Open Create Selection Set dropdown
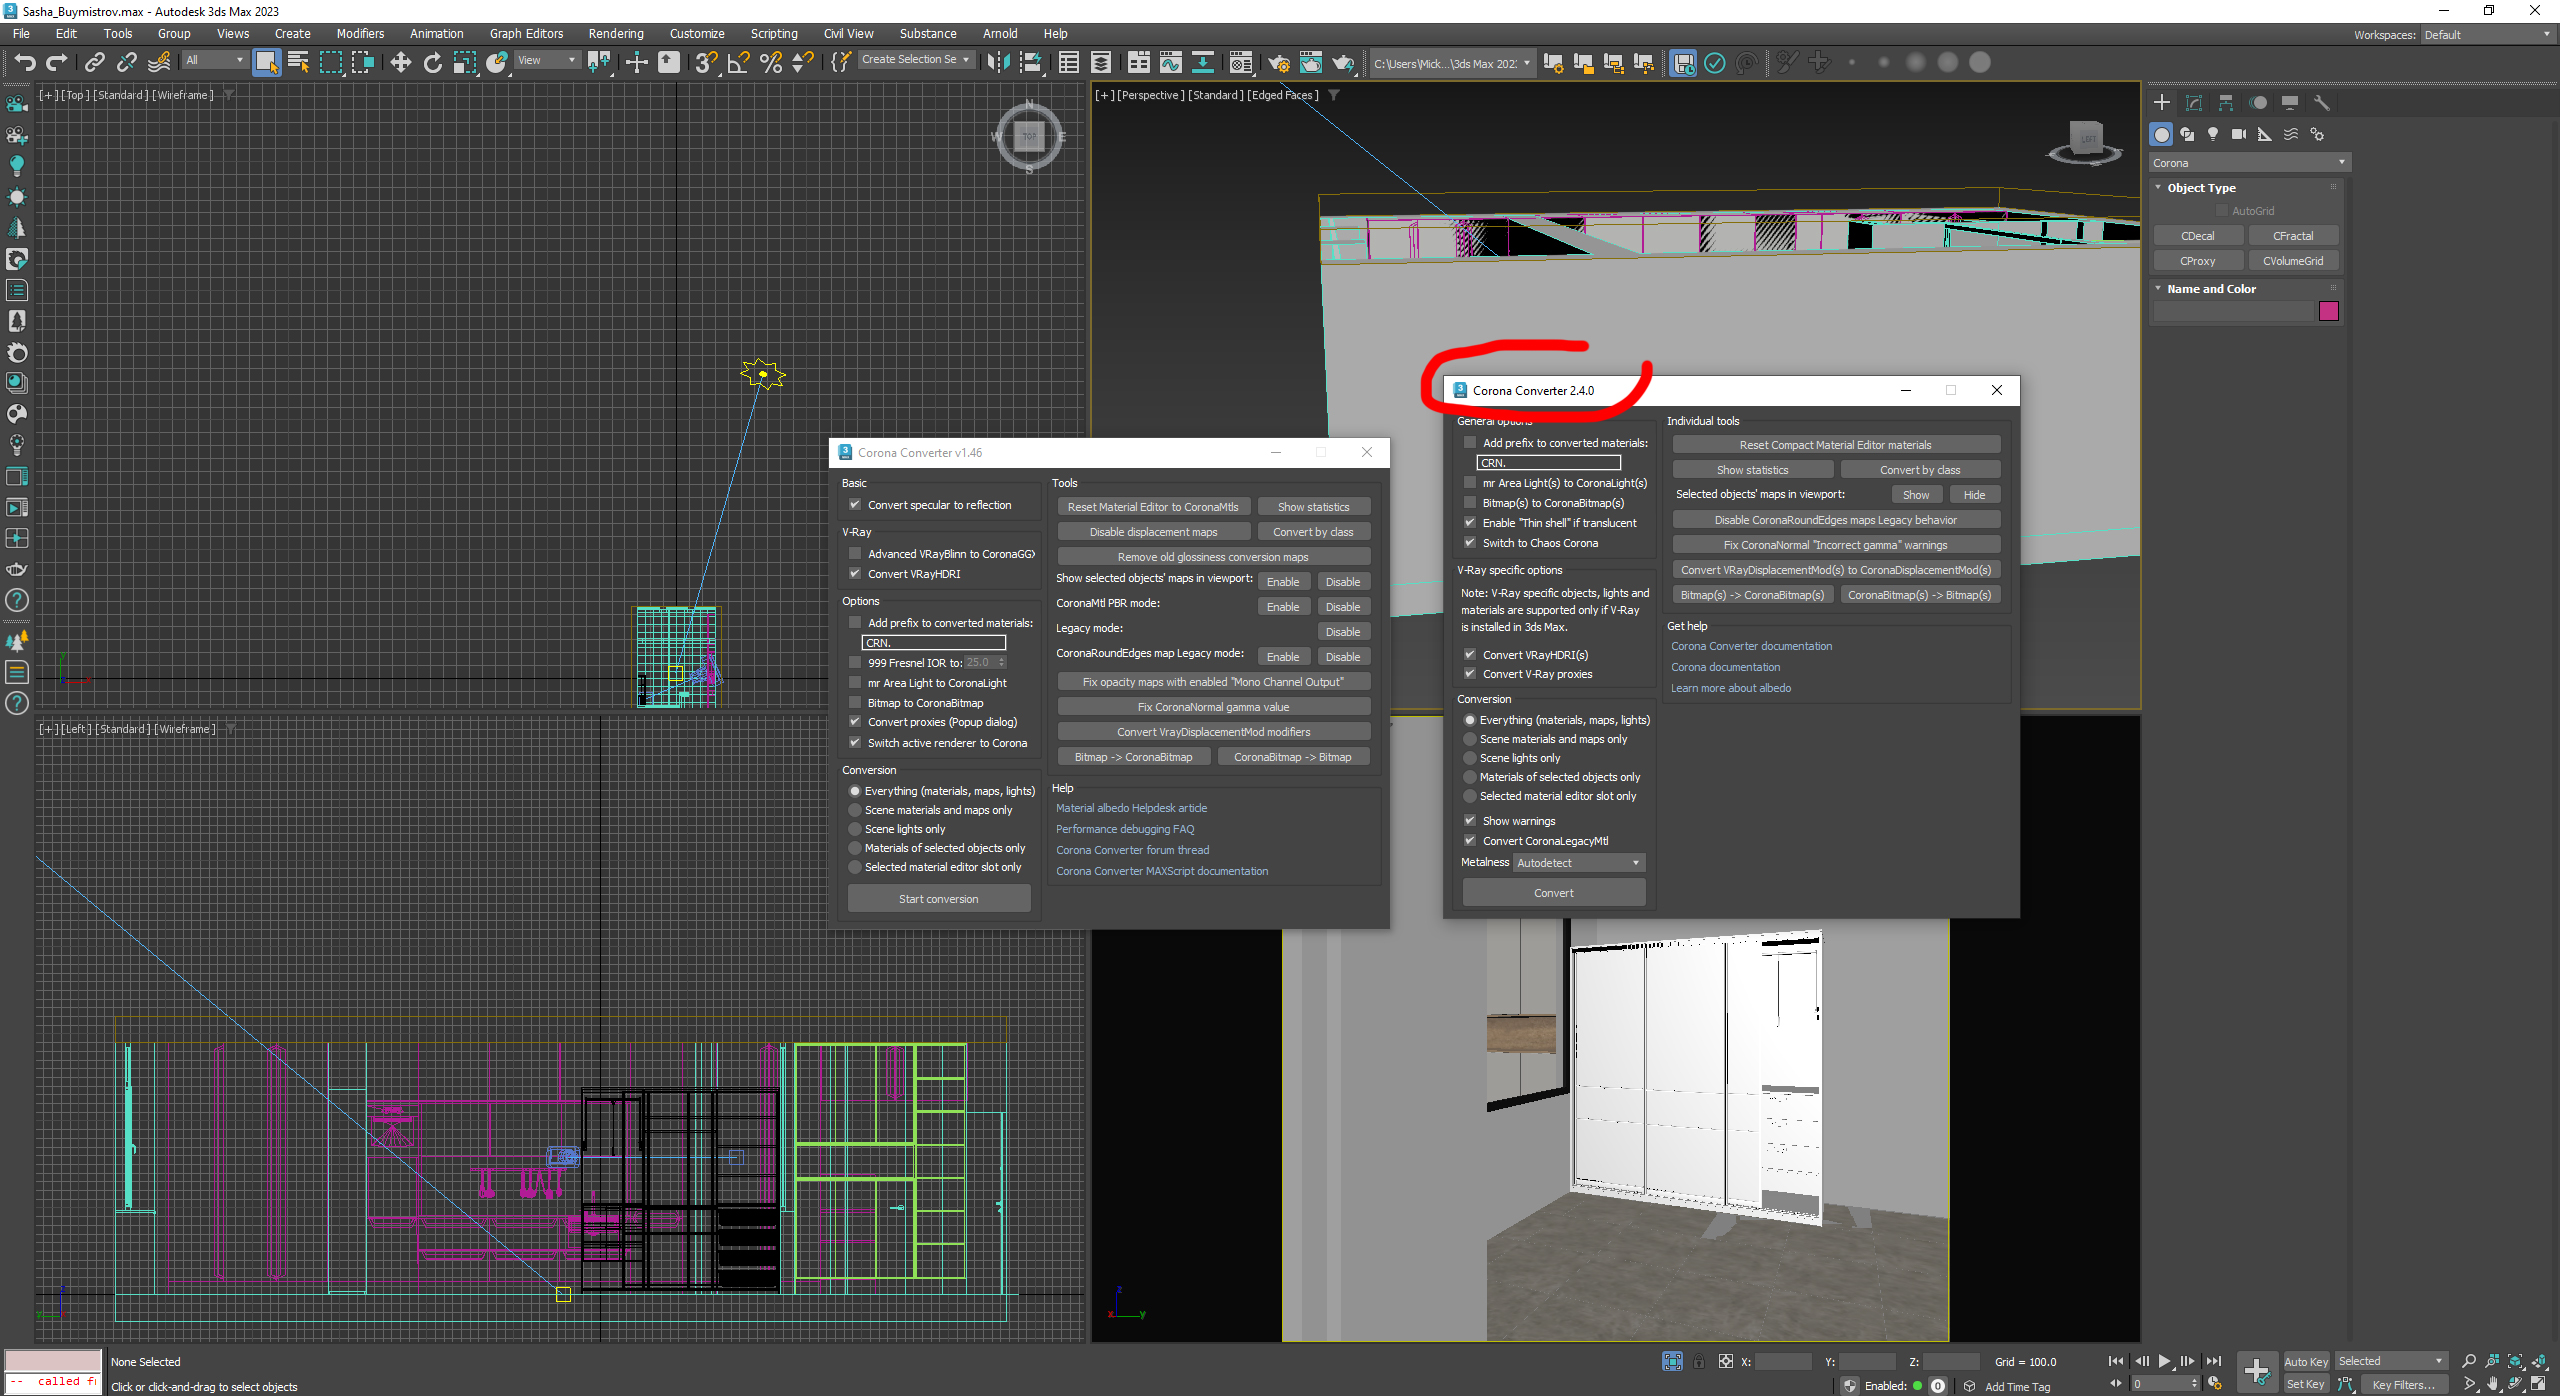This screenshot has width=2560, height=1396. click(916, 60)
